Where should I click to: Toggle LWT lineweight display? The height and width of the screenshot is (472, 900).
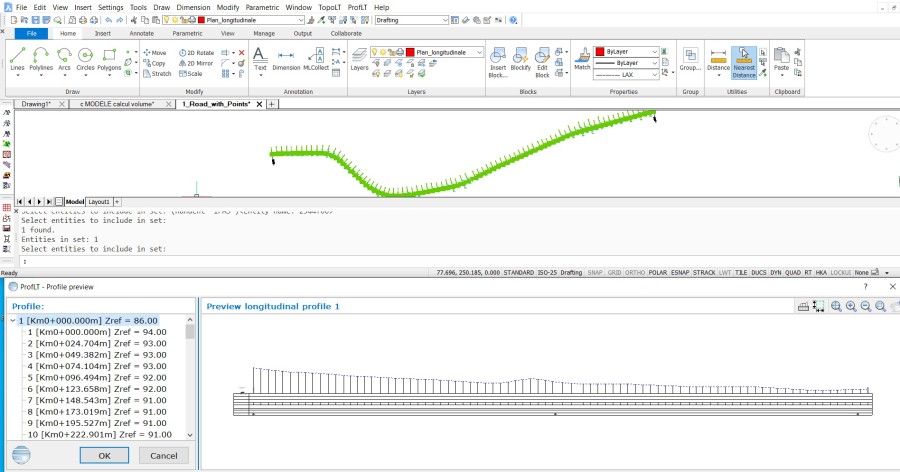click(x=725, y=273)
